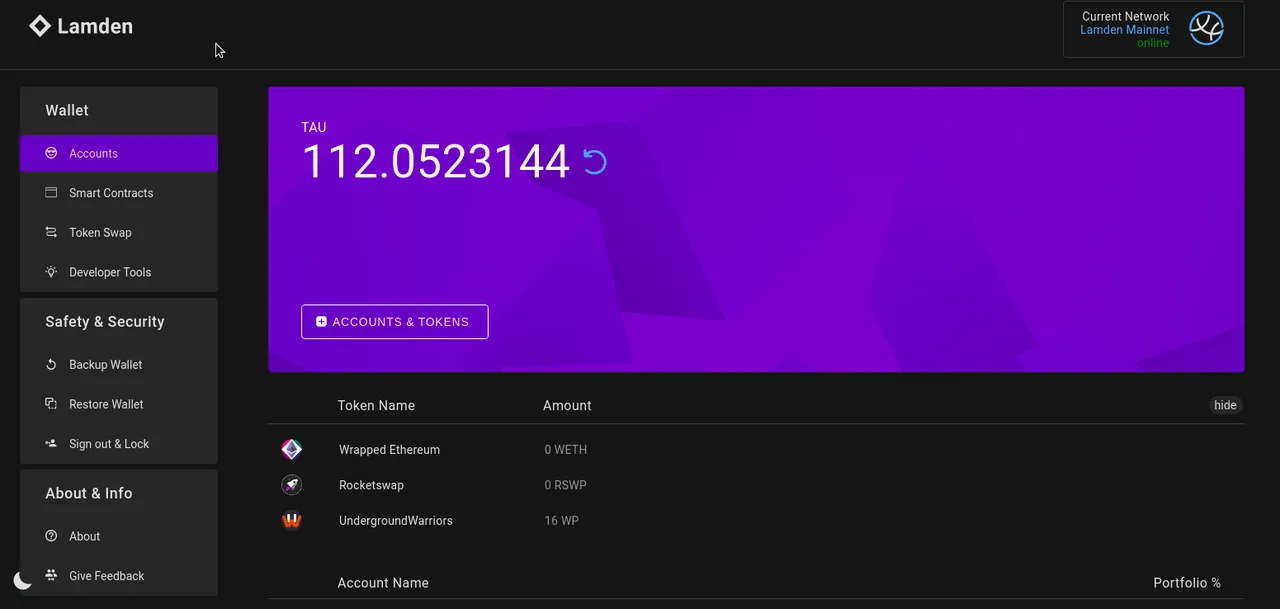
Task: Click the Backup Wallet circular icon
Action: tap(51, 365)
